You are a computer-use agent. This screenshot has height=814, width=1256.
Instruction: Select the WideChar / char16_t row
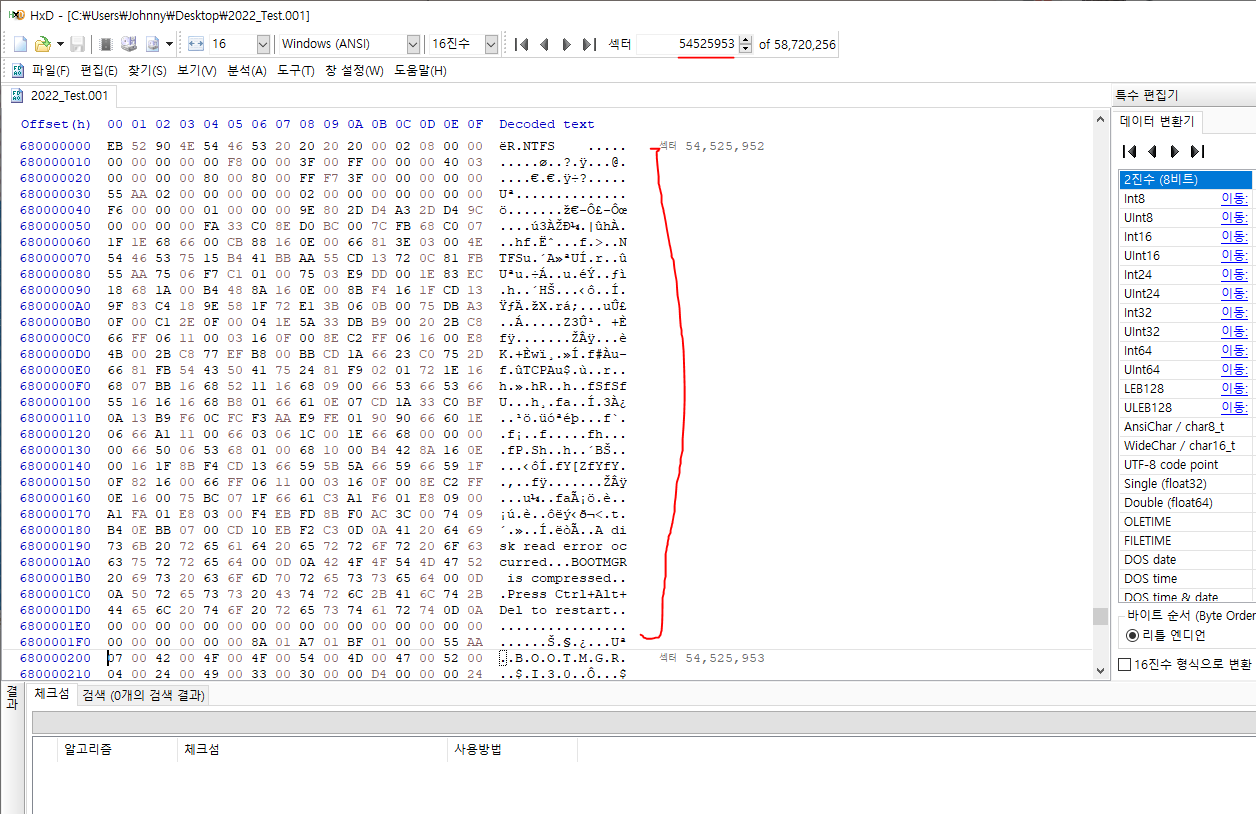(x=1186, y=445)
